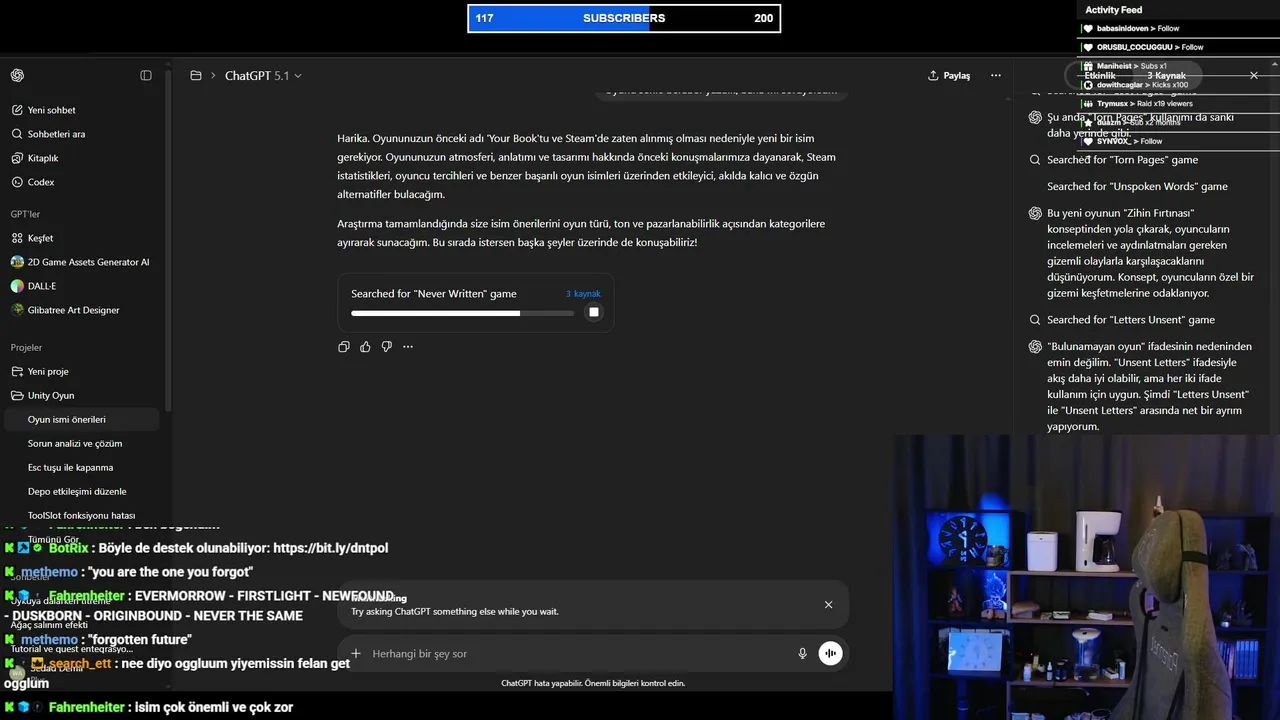Open the ChatGPT 5.1 model dropdown
Viewport: 1280px width, 720px height.
pos(263,76)
